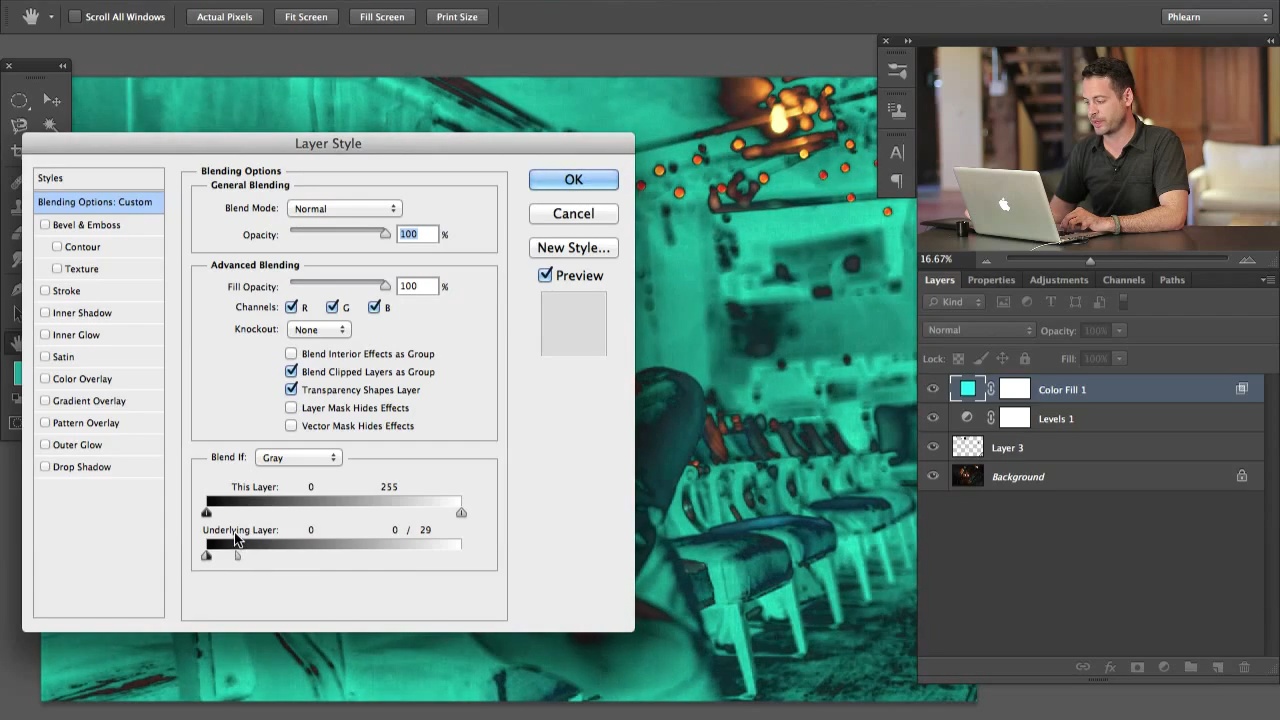
Task: Zoom in with Navigator large mountains icon
Action: pyautogui.click(x=1247, y=260)
